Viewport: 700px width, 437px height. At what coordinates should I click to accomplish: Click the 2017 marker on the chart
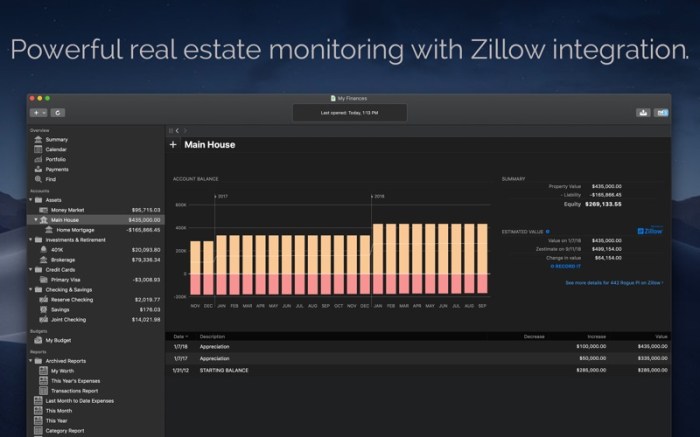pos(221,196)
